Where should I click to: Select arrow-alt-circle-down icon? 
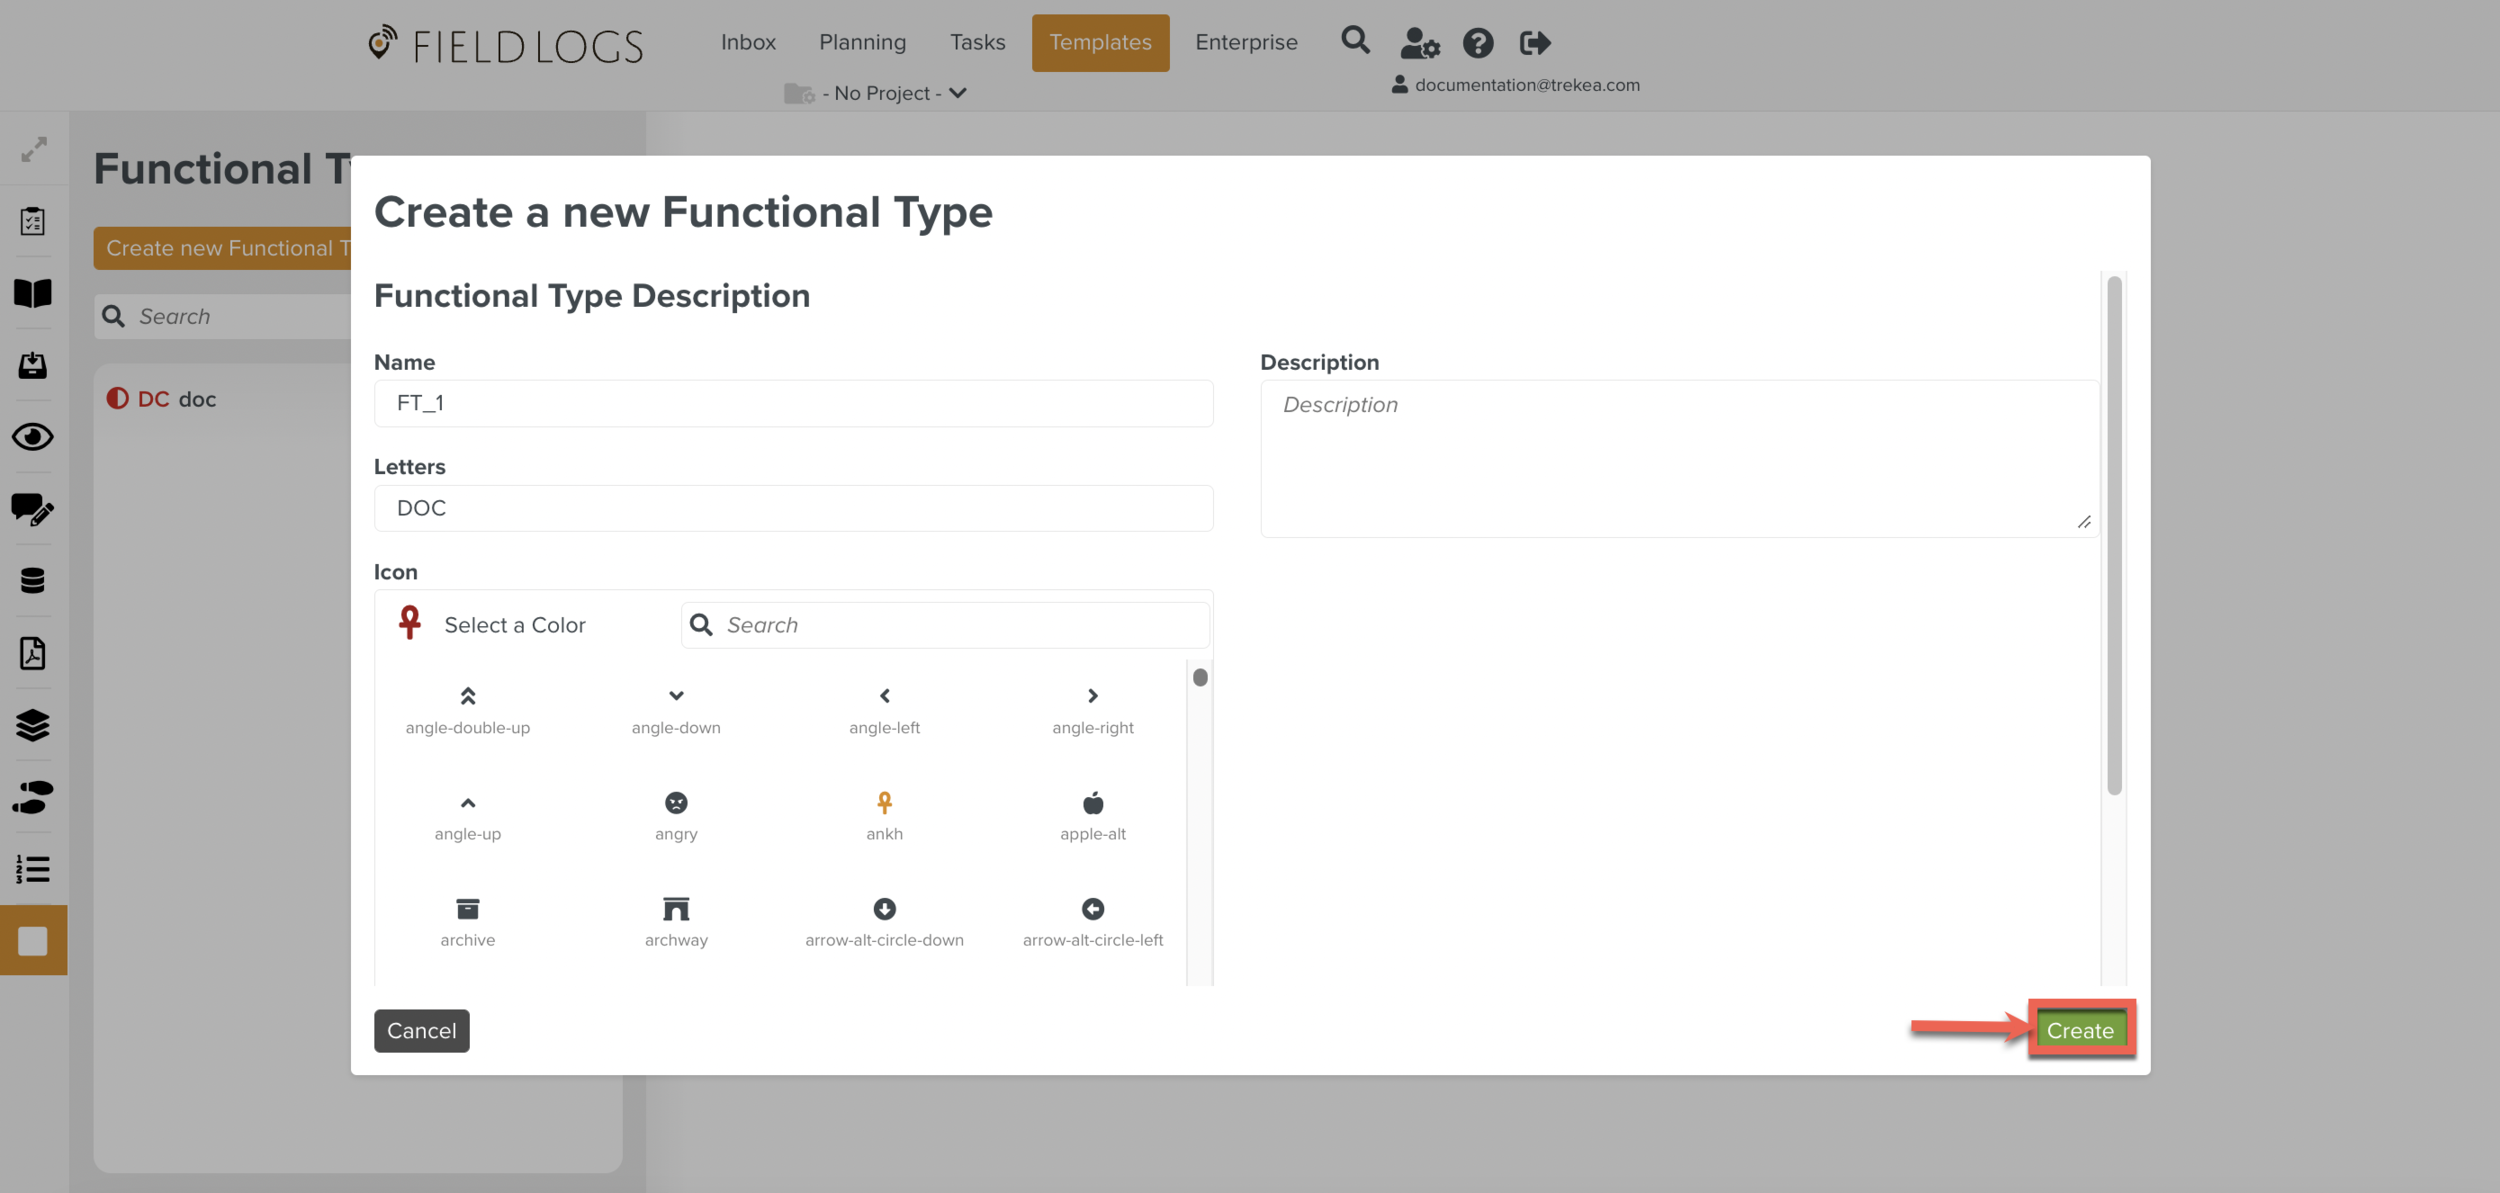click(x=884, y=909)
